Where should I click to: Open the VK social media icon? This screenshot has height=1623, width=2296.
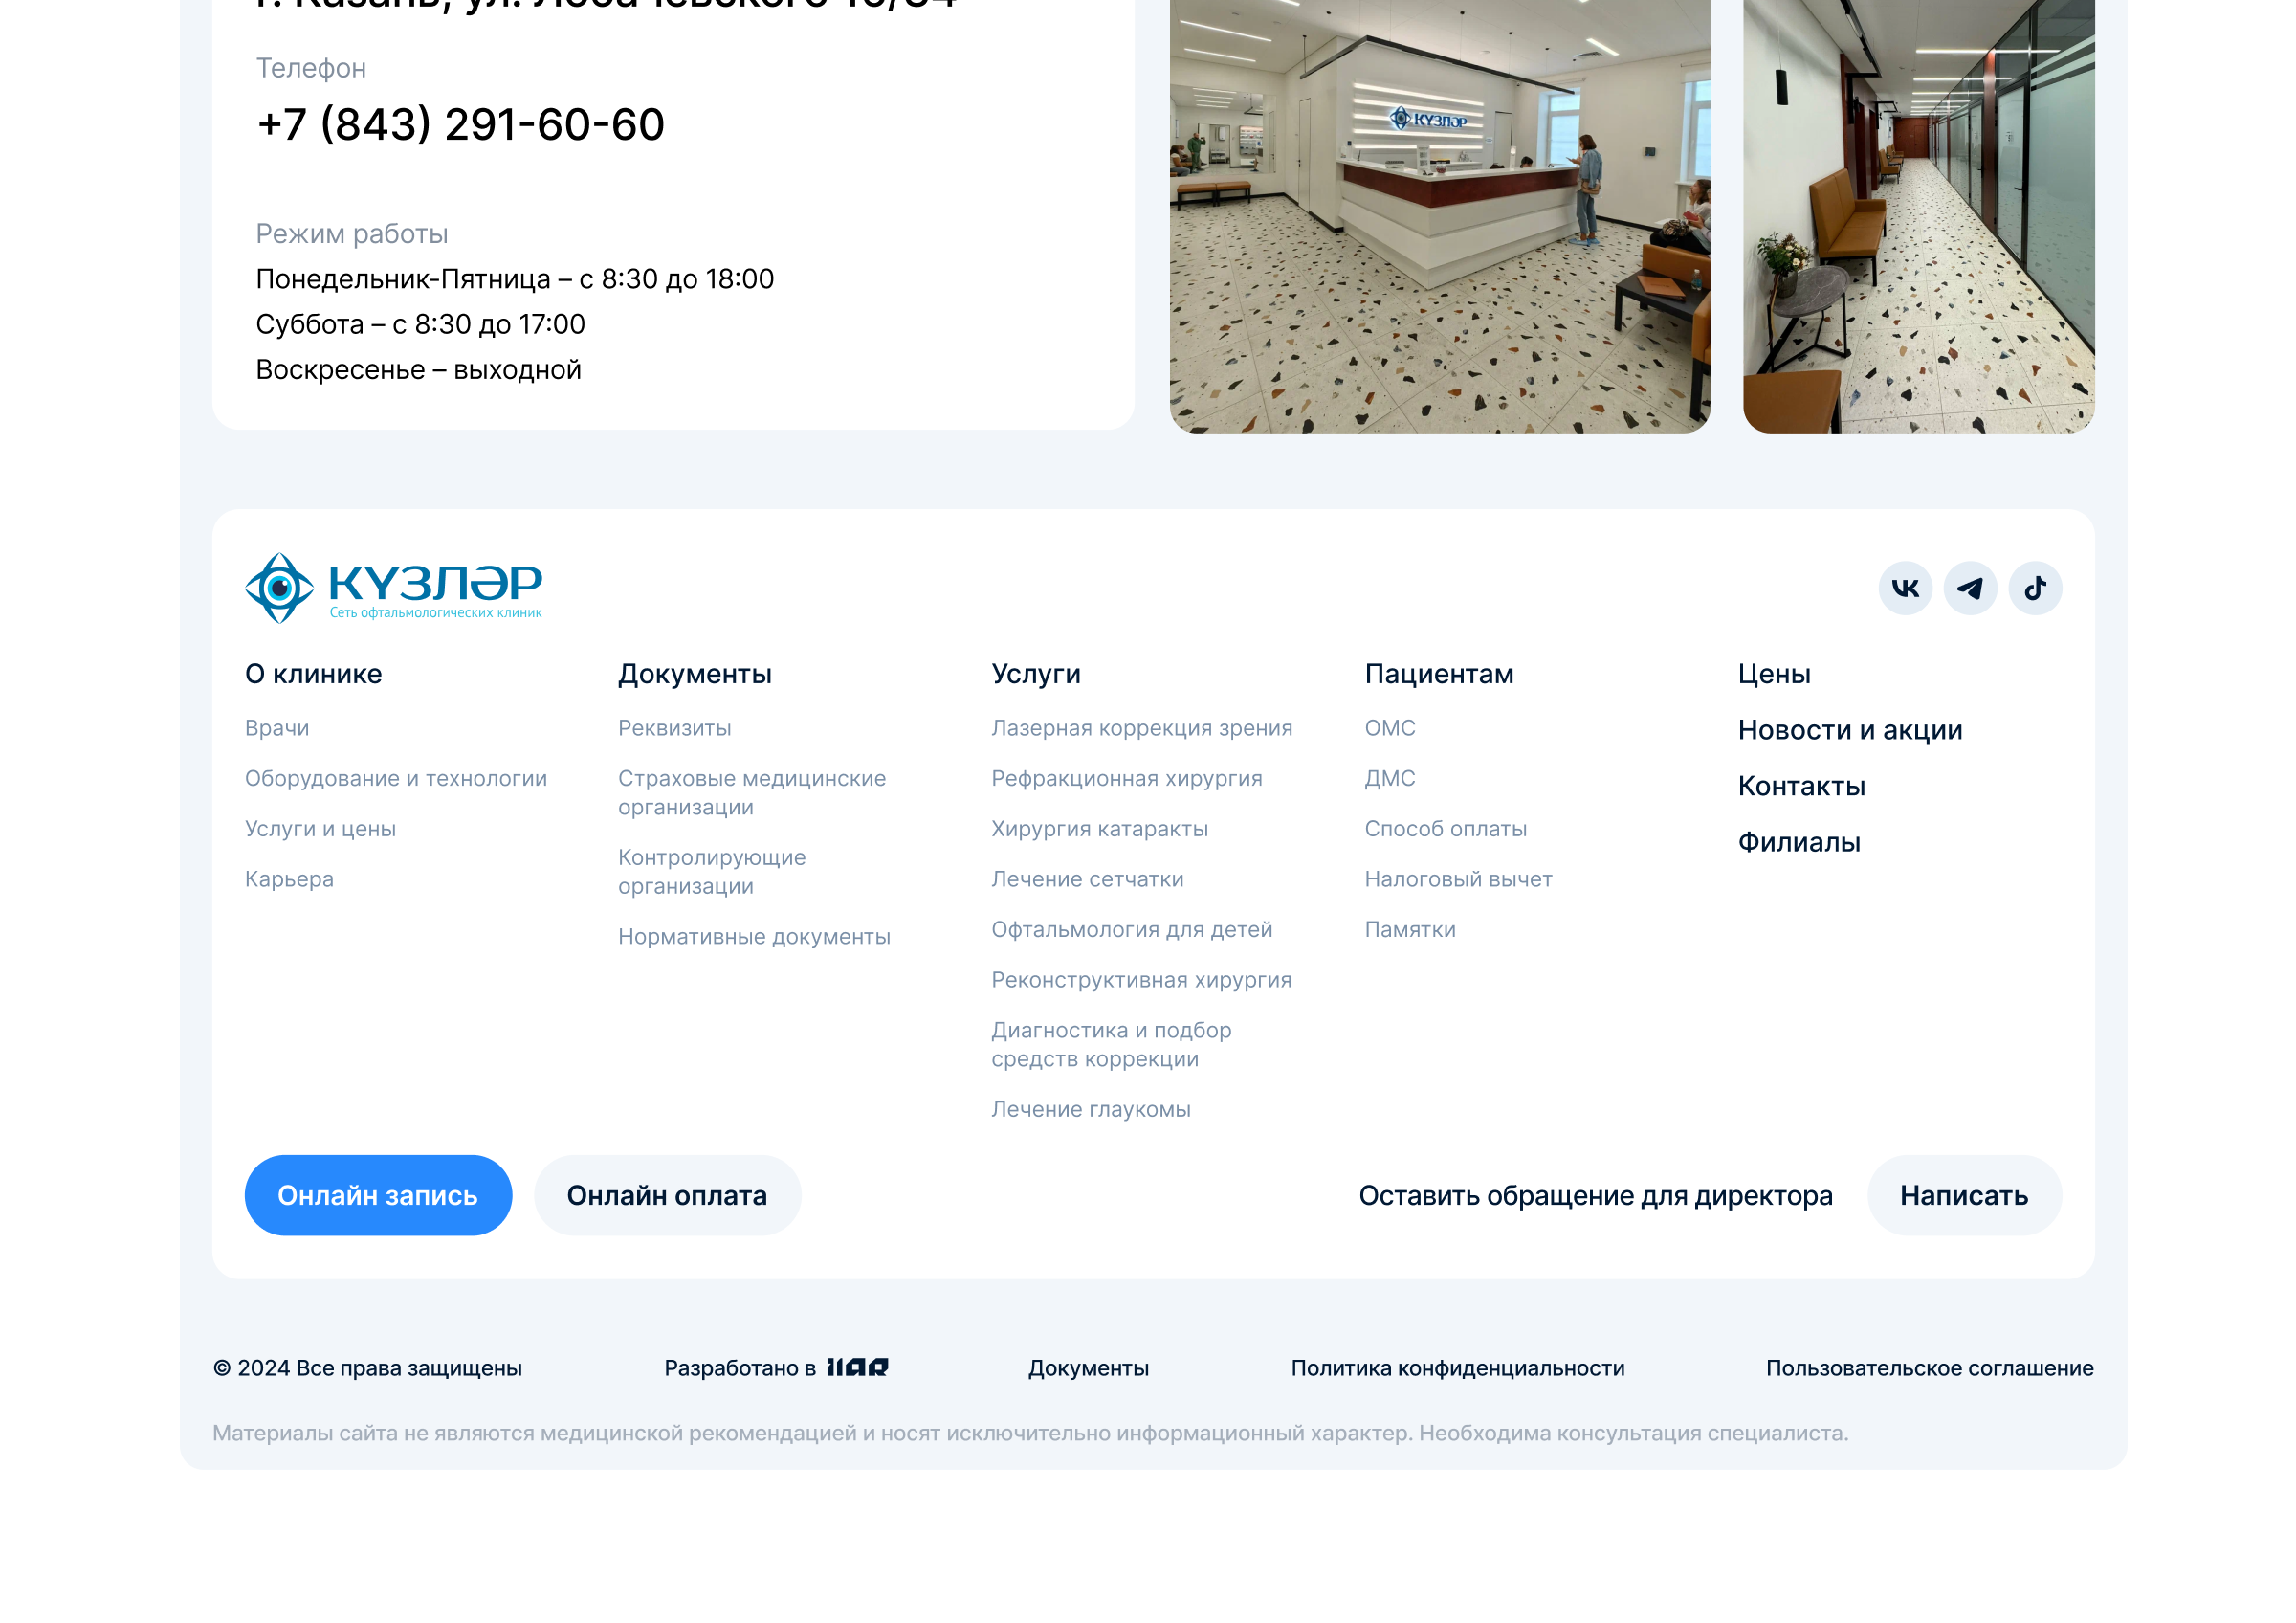[1904, 588]
